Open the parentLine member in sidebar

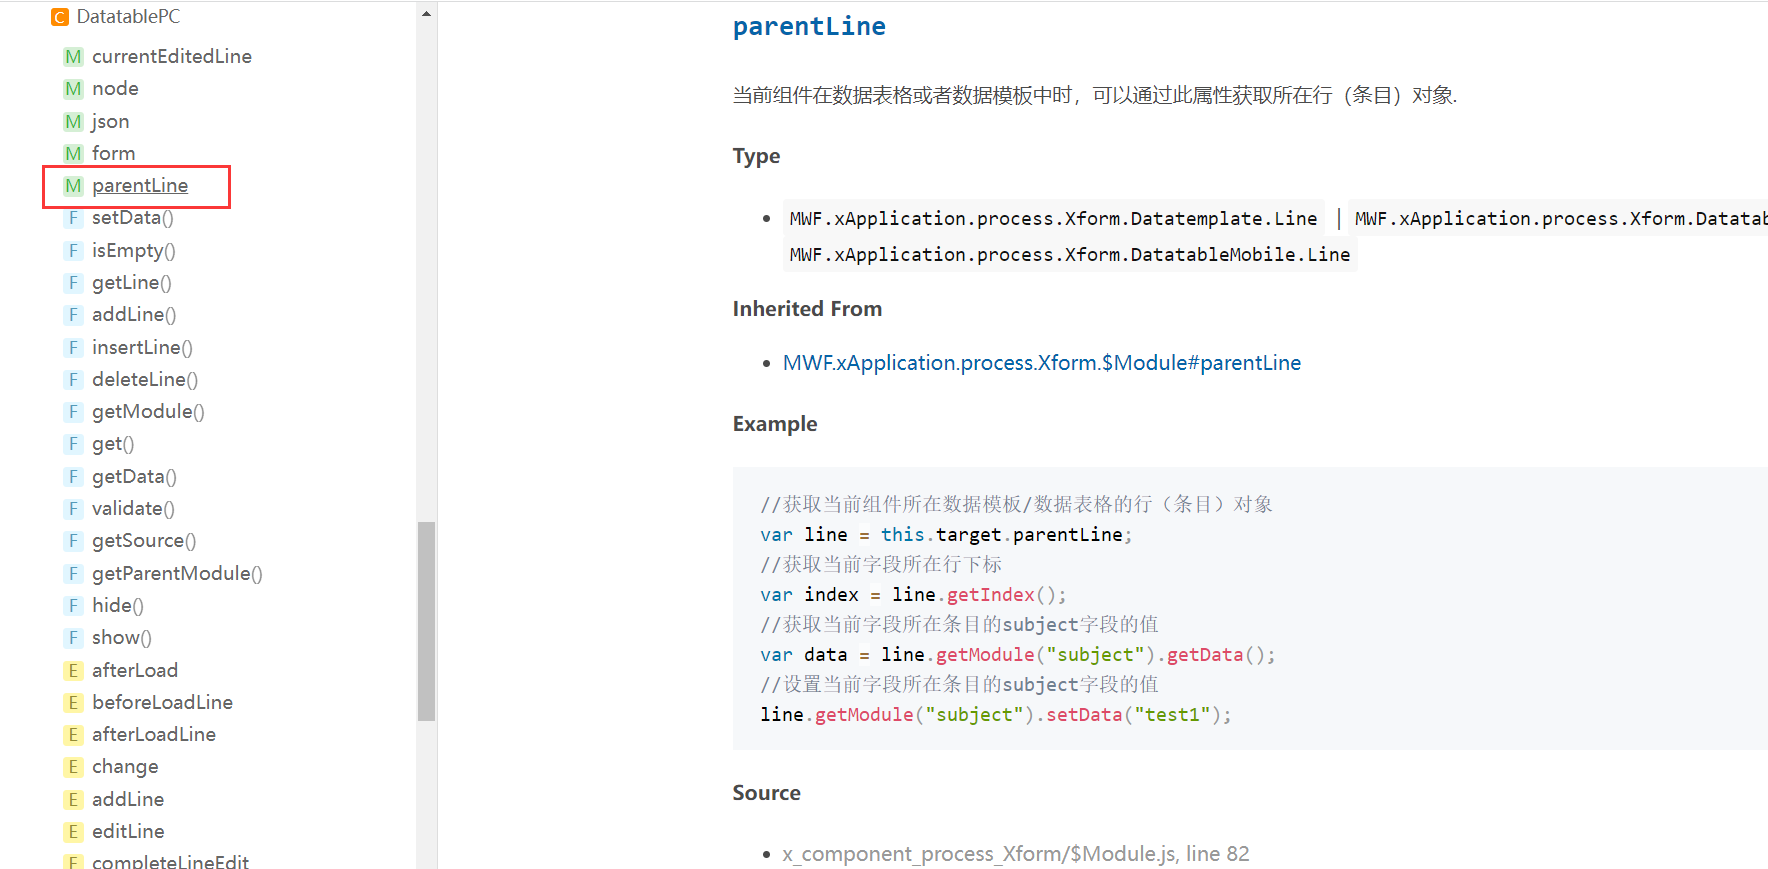click(140, 186)
